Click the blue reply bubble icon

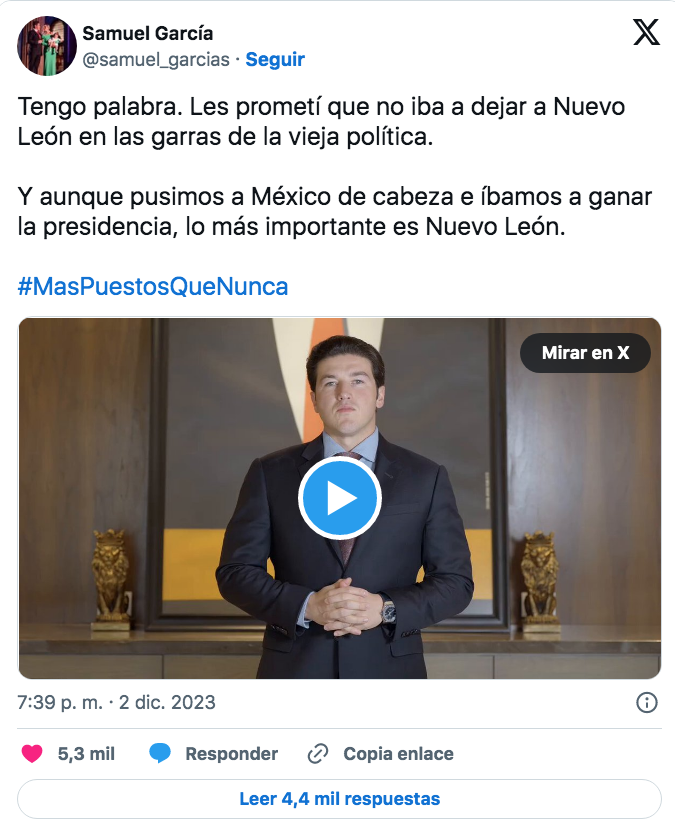tap(160, 754)
